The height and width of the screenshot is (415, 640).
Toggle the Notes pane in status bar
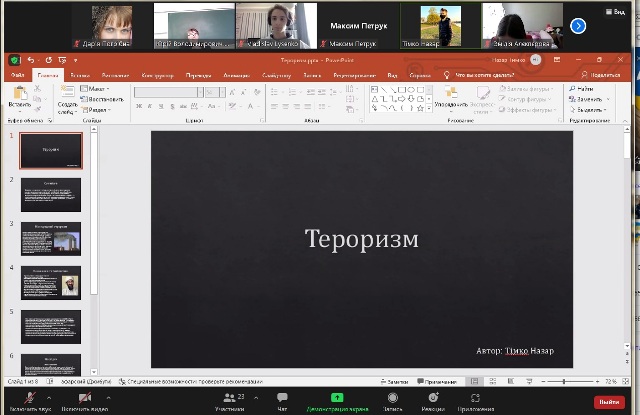pyautogui.click(x=397, y=381)
